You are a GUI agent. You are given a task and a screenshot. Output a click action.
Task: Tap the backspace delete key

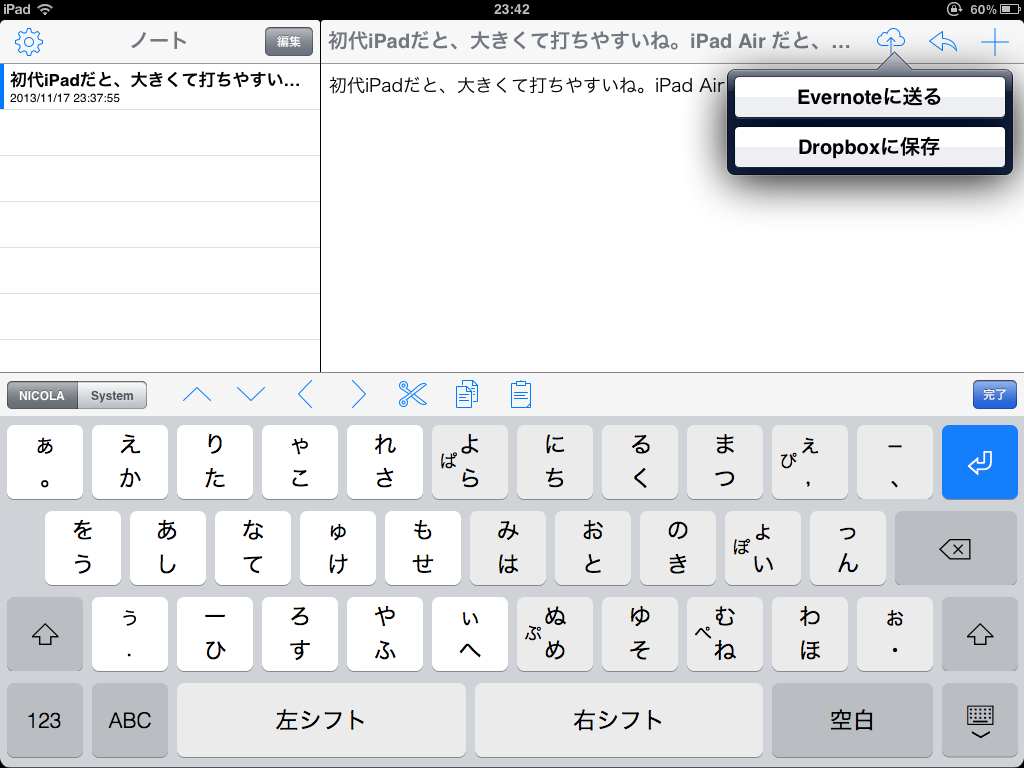956,548
